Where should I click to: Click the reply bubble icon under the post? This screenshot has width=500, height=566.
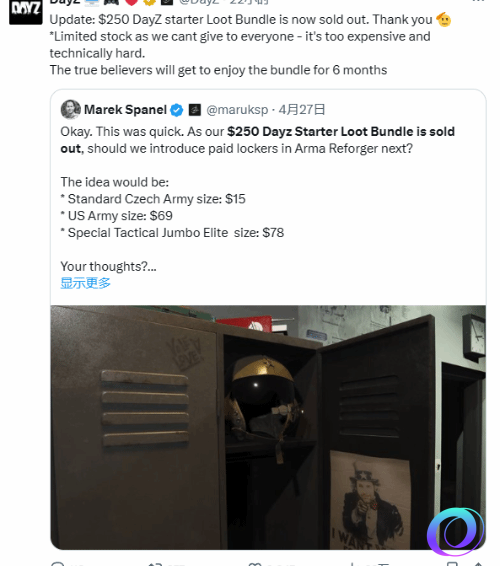(58, 564)
